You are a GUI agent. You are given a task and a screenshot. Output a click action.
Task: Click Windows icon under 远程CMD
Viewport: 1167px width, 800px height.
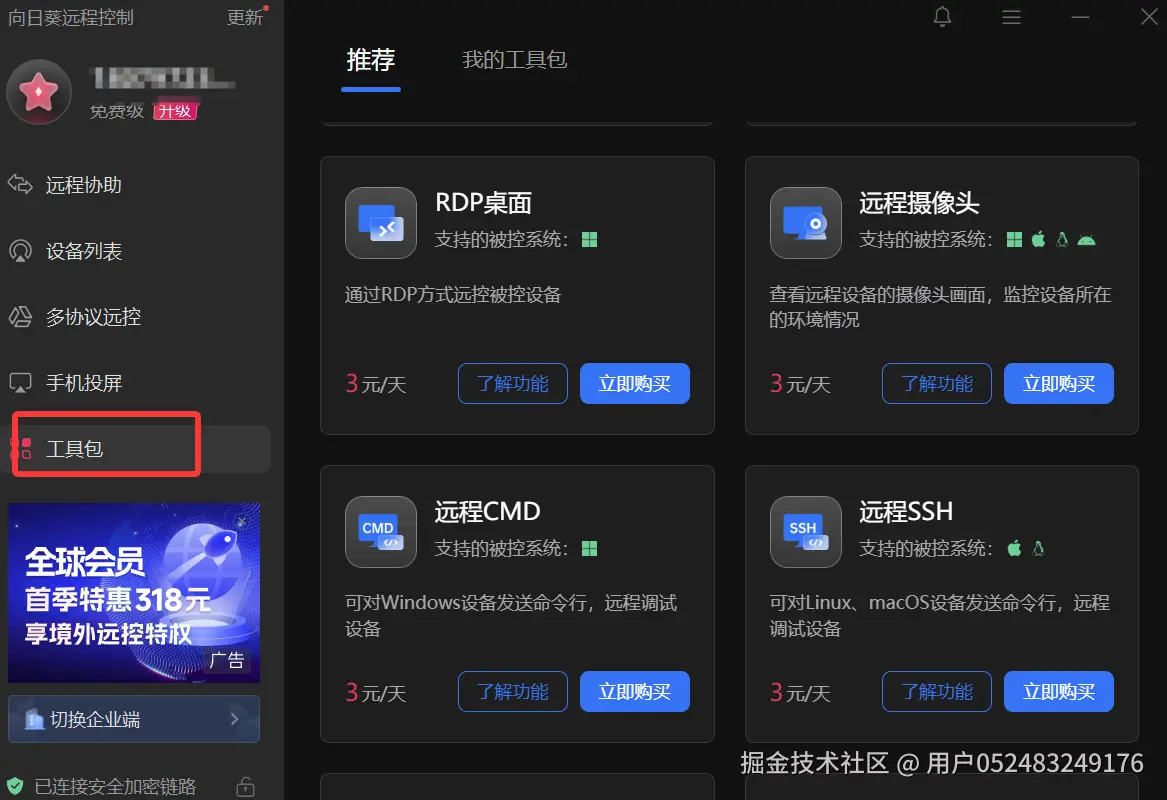pos(589,548)
